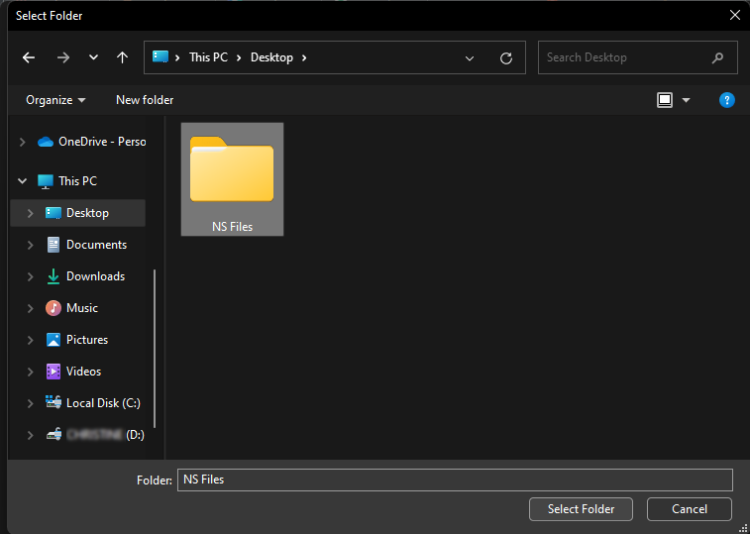Expand the Pictures tree node
750x534 pixels.
[x=30, y=340]
